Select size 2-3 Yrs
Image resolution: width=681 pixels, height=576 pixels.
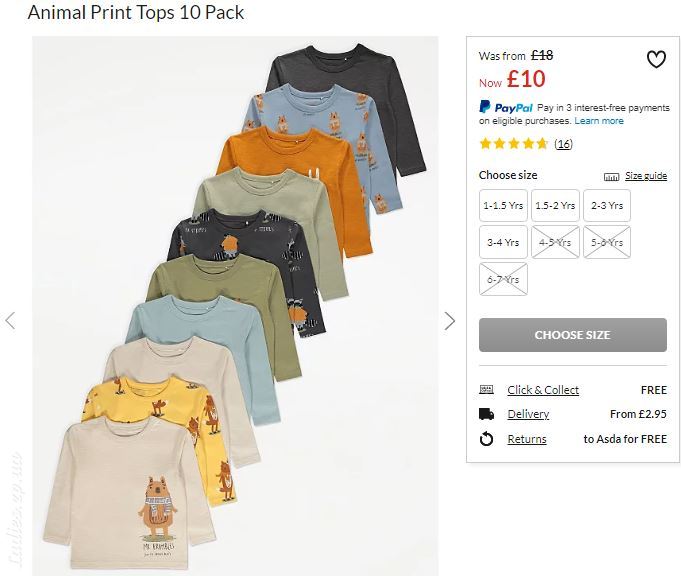coord(607,205)
